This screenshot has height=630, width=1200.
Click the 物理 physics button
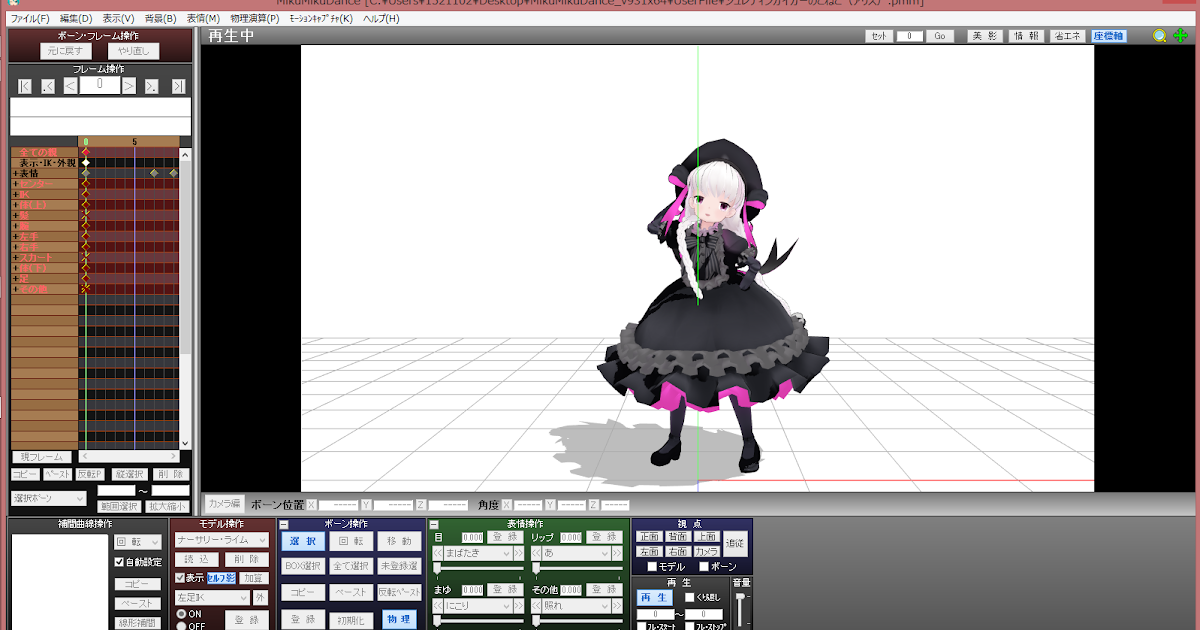(x=400, y=619)
